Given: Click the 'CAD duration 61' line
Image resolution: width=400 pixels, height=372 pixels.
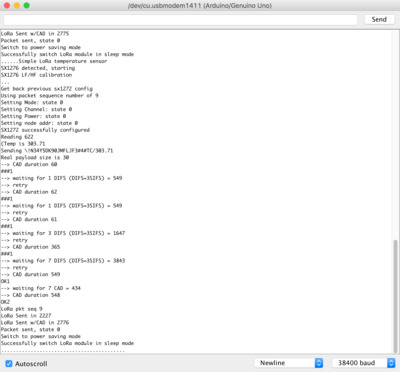Looking at the screenshot, I should tap(29, 219).
